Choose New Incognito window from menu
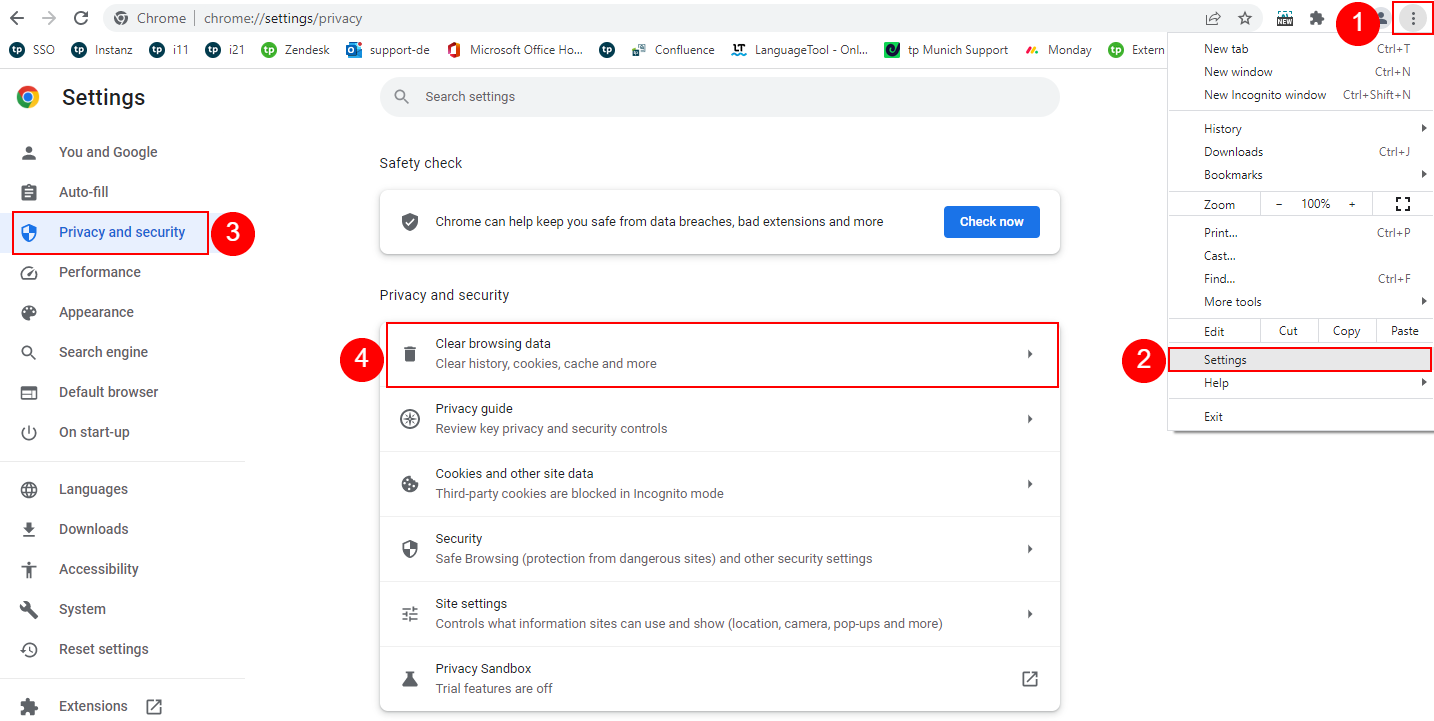This screenshot has height=721, width=1434. [1265, 95]
